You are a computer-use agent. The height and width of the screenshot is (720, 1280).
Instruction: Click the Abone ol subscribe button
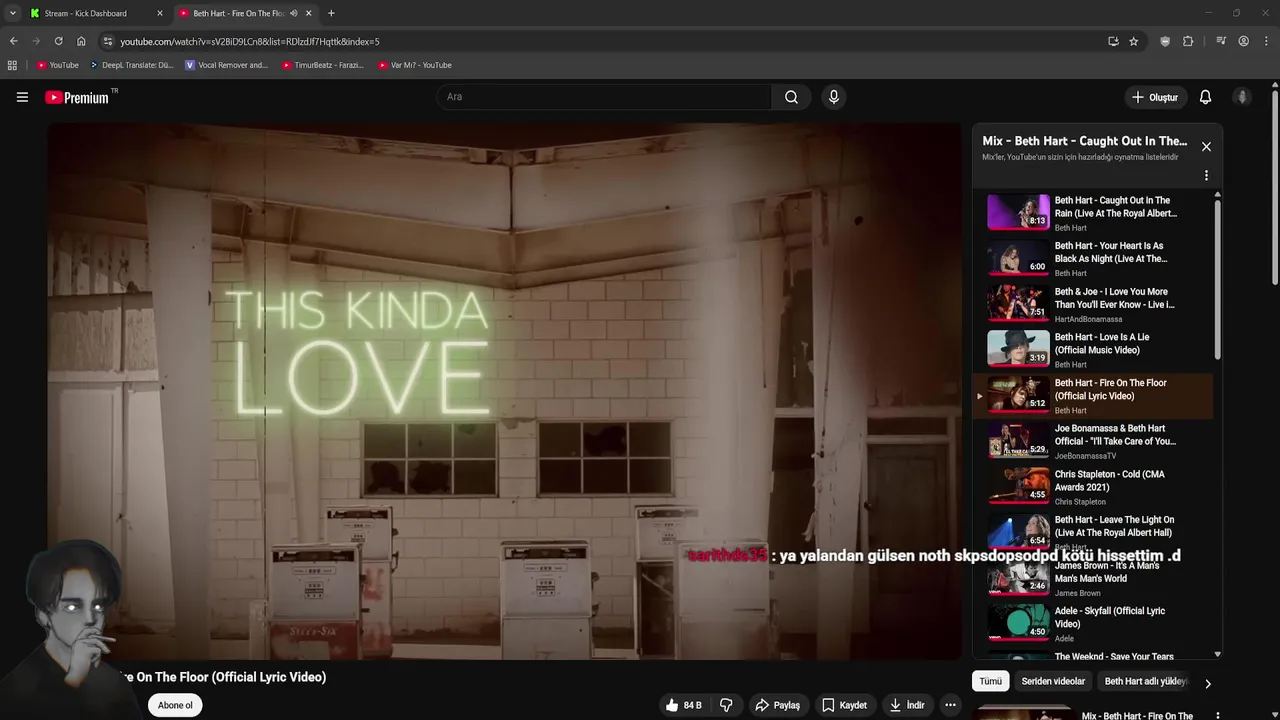175,705
